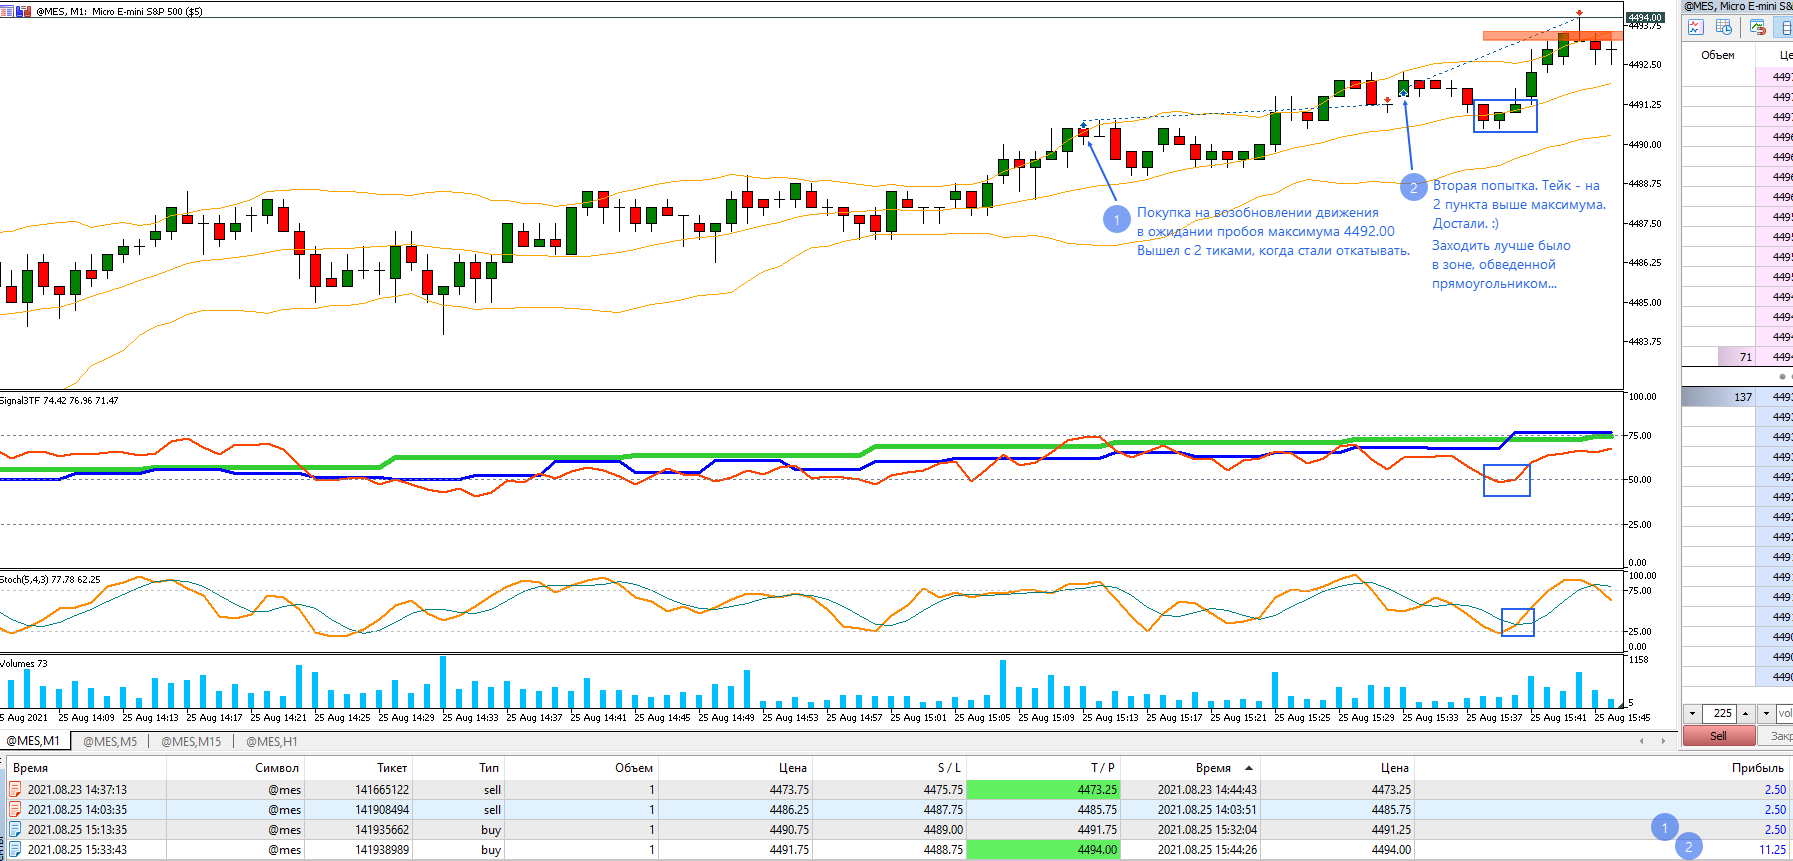Image resolution: width=1793 pixels, height=861 pixels.
Task: Click the Time and Sales table icon
Action: [1724, 28]
